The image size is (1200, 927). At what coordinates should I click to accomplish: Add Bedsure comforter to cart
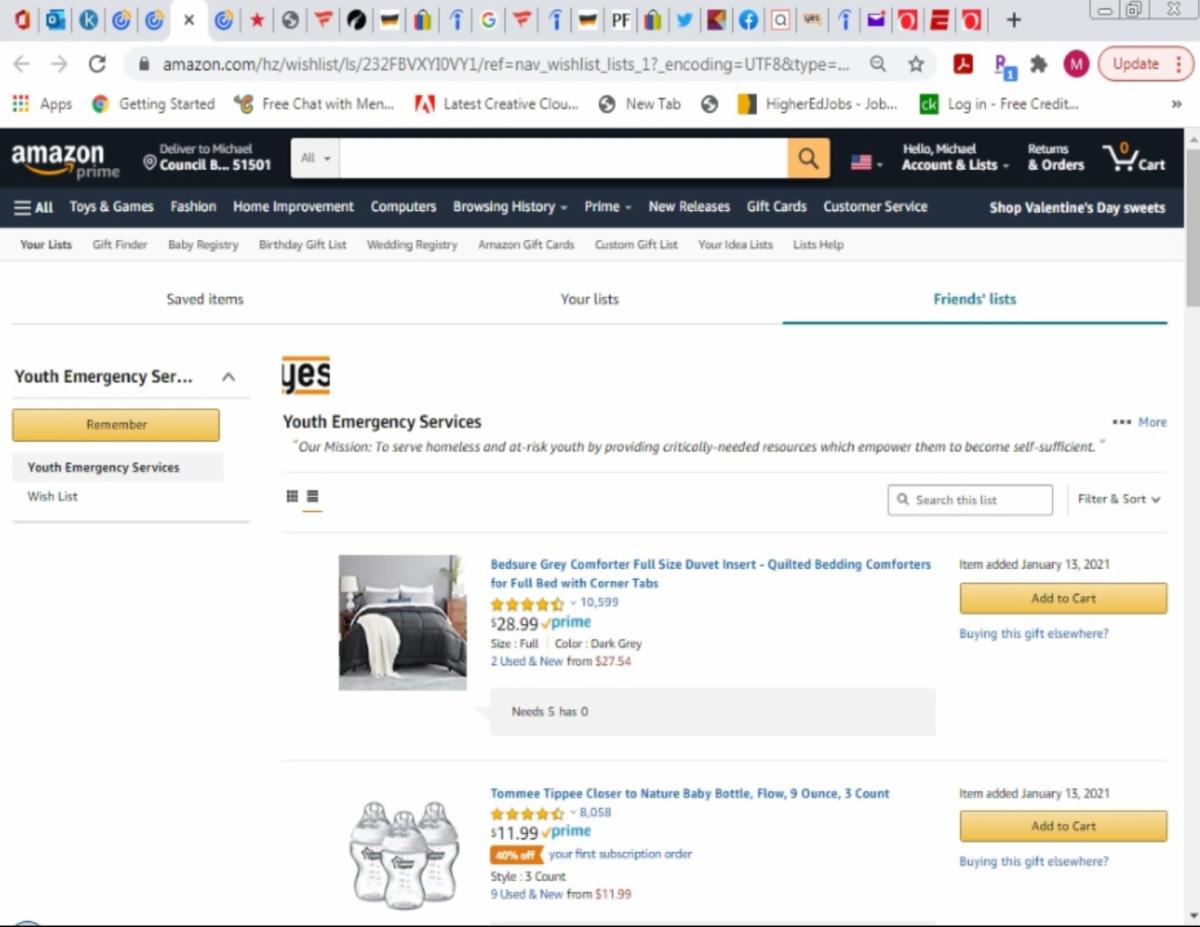tap(1063, 598)
